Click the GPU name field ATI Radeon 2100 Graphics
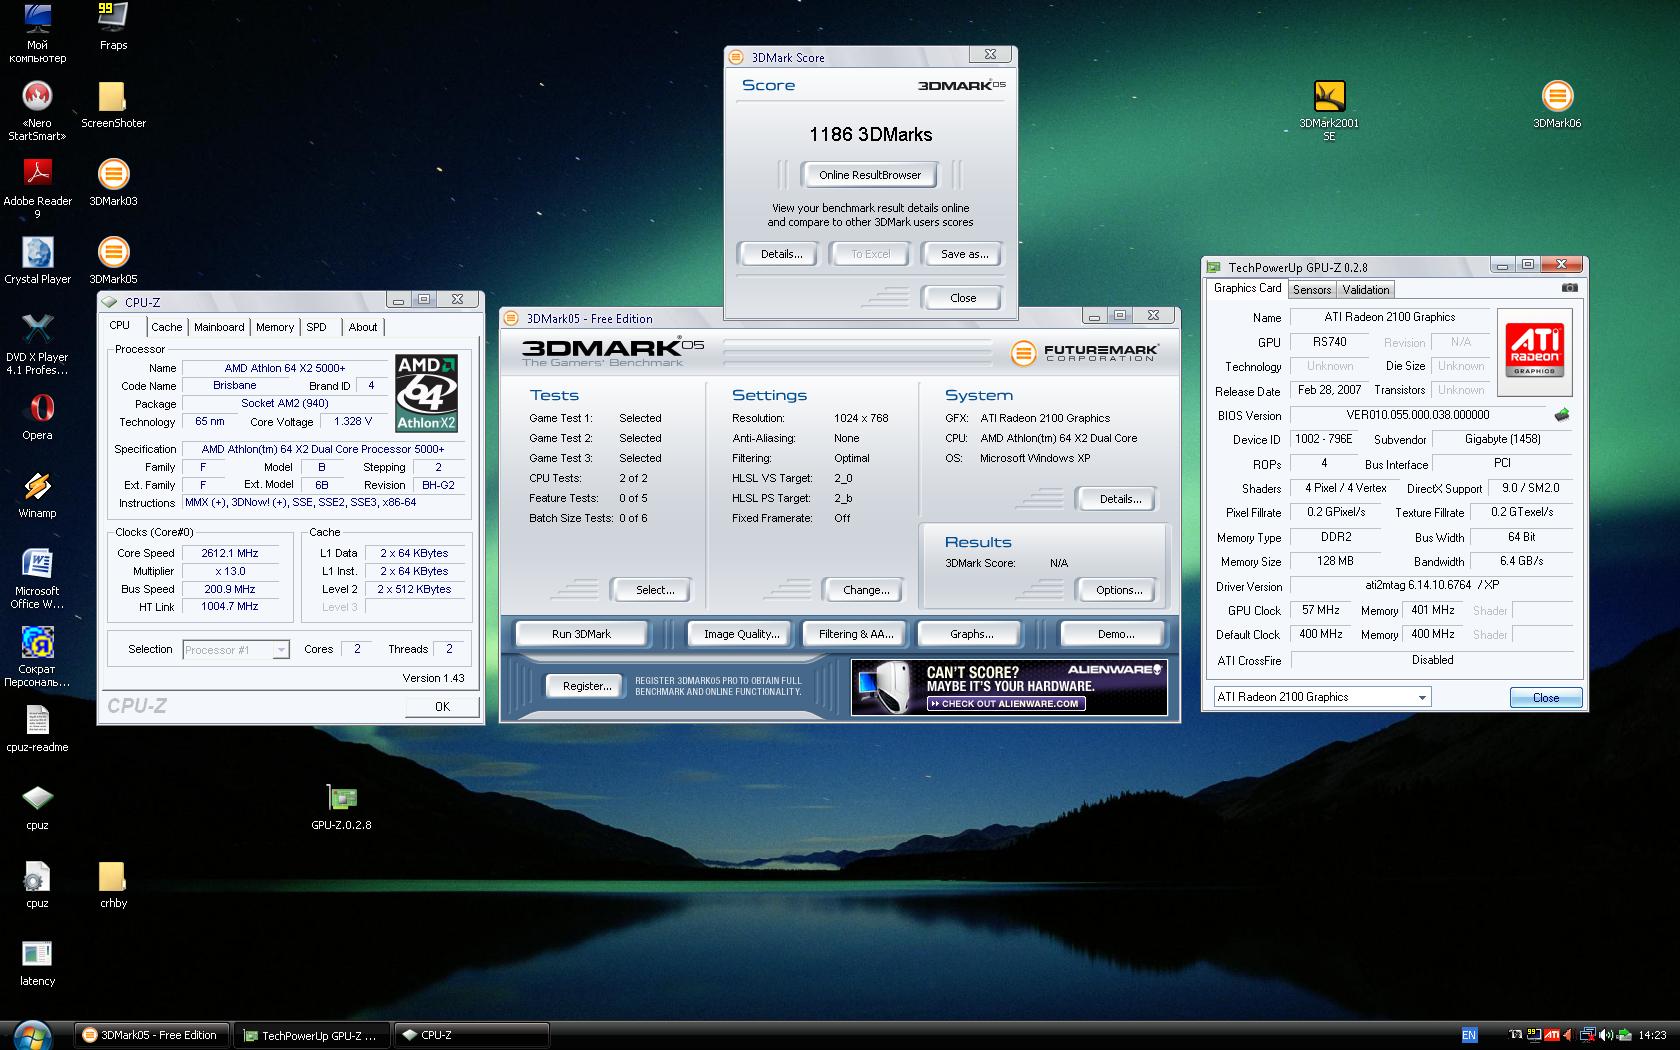Viewport: 1680px width, 1050px height. coord(1390,317)
